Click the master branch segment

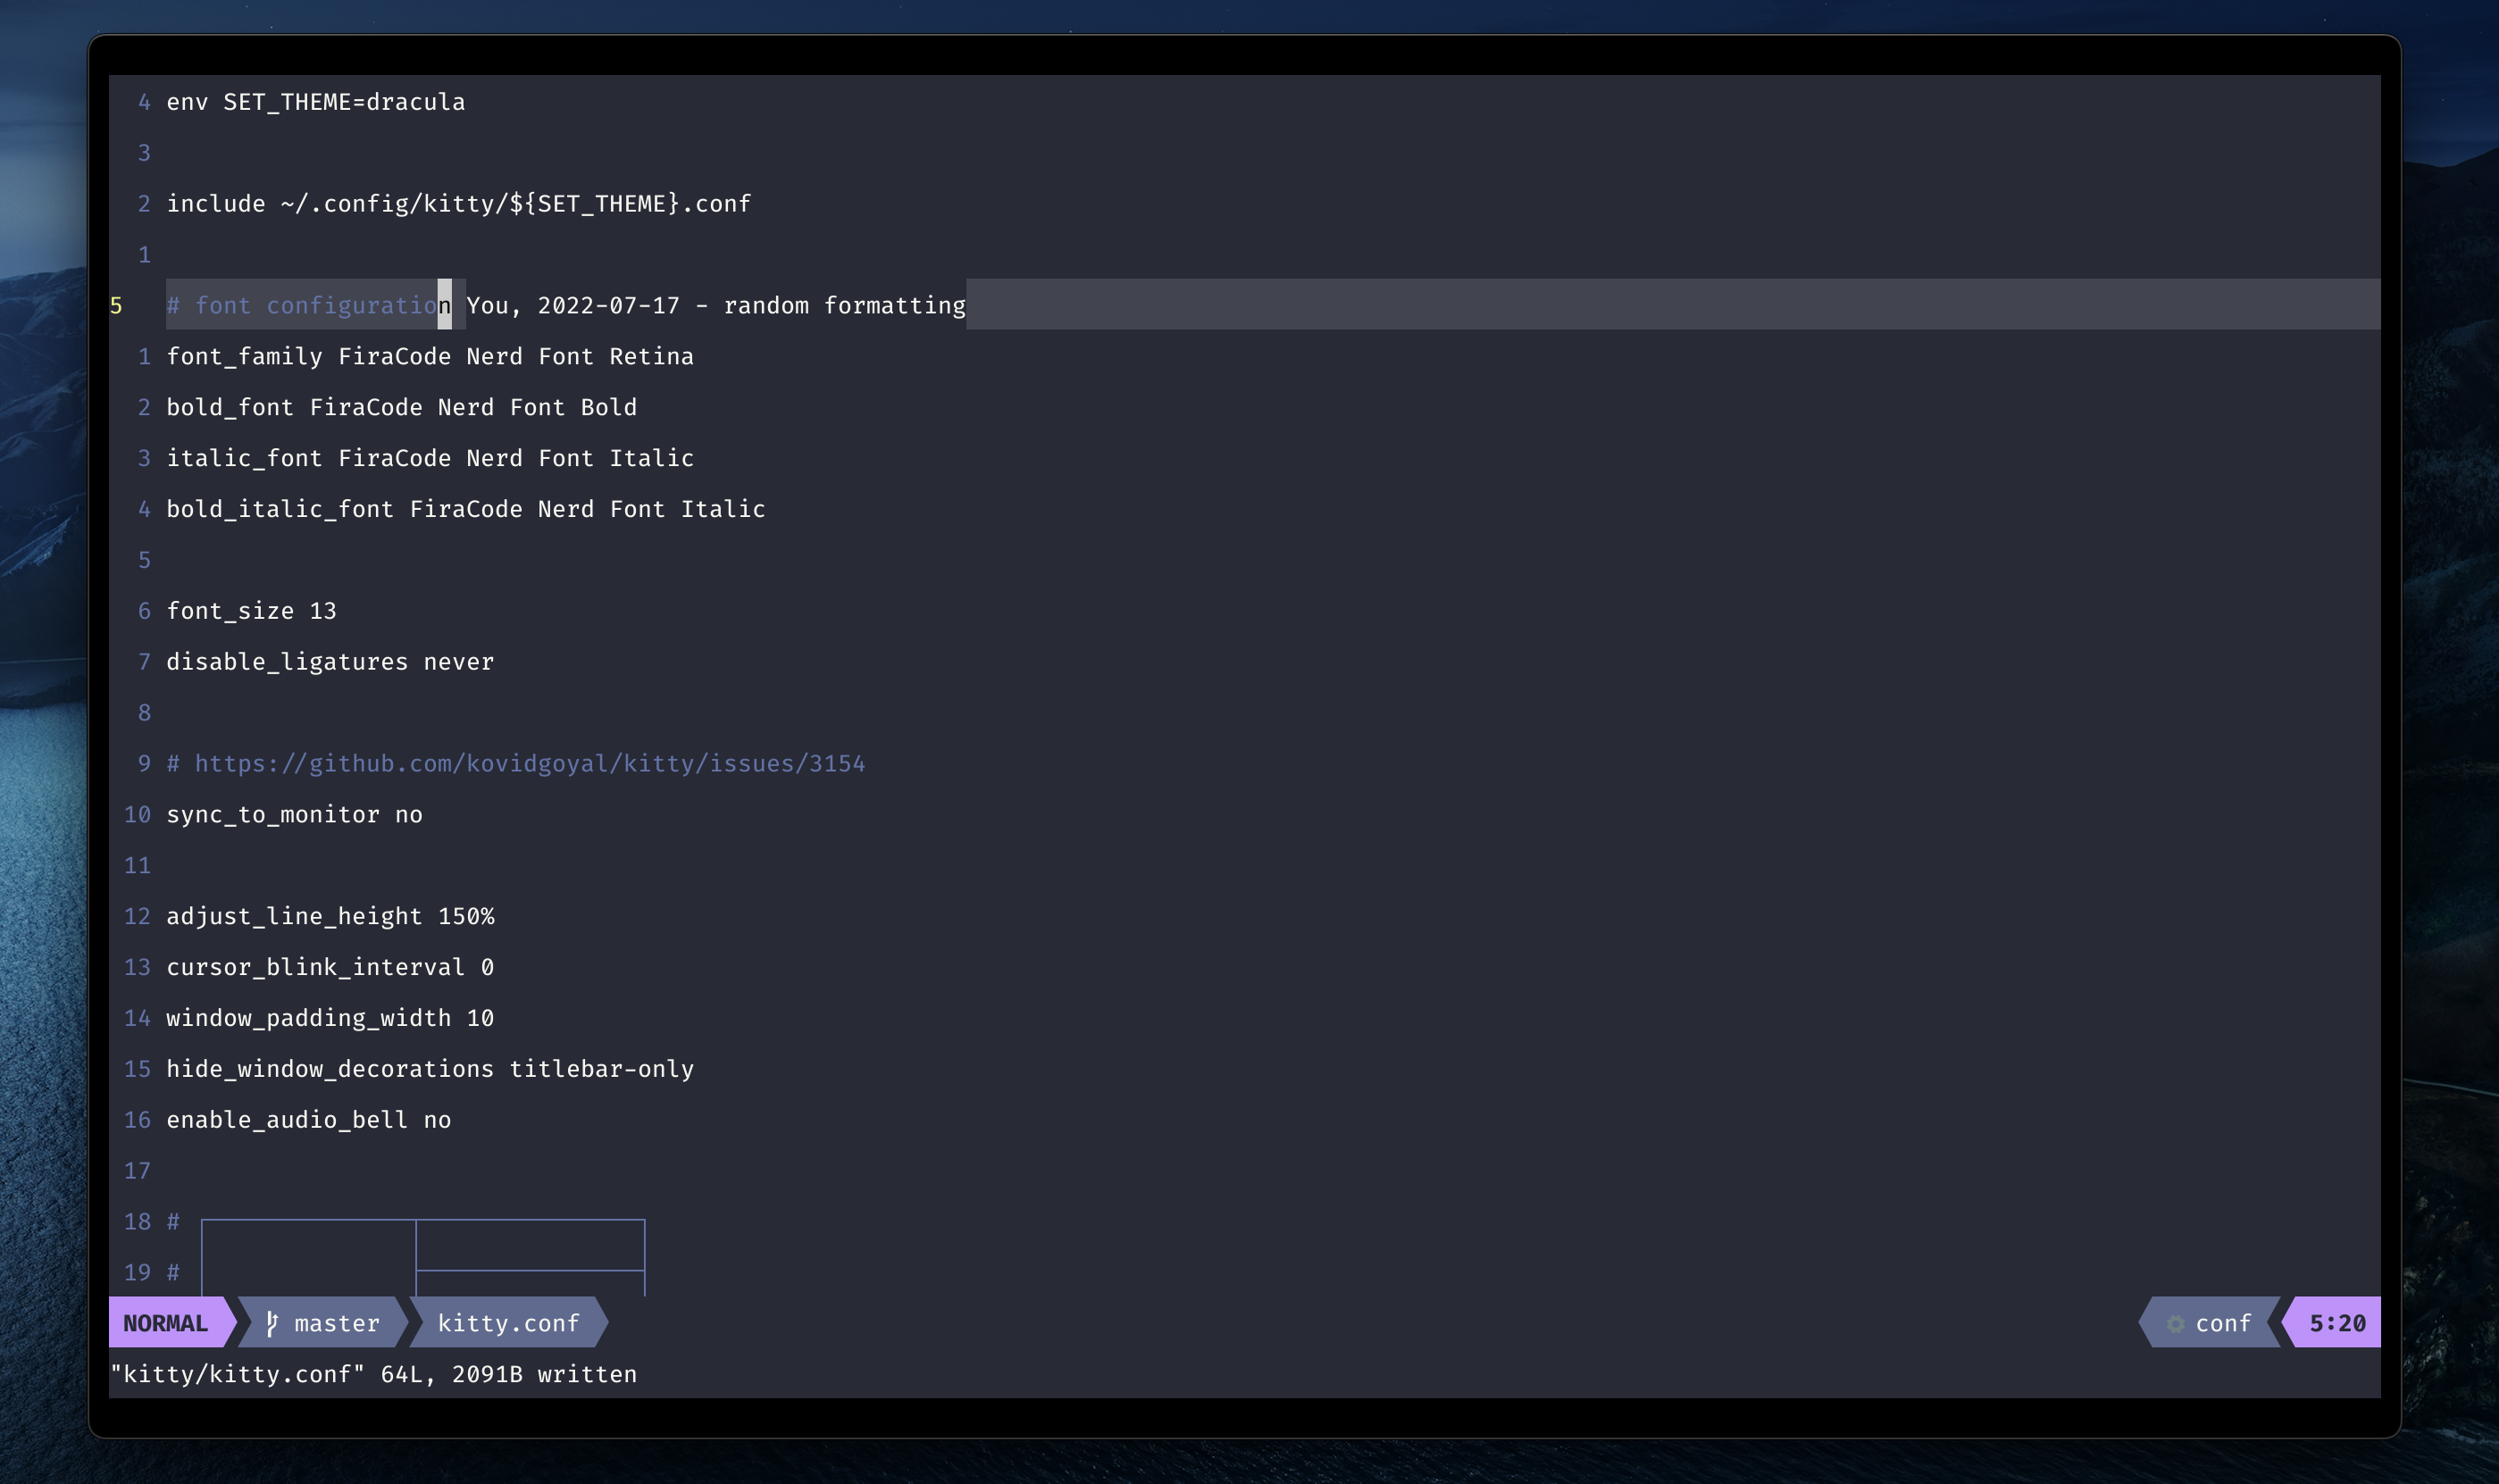pos(336,1323)
